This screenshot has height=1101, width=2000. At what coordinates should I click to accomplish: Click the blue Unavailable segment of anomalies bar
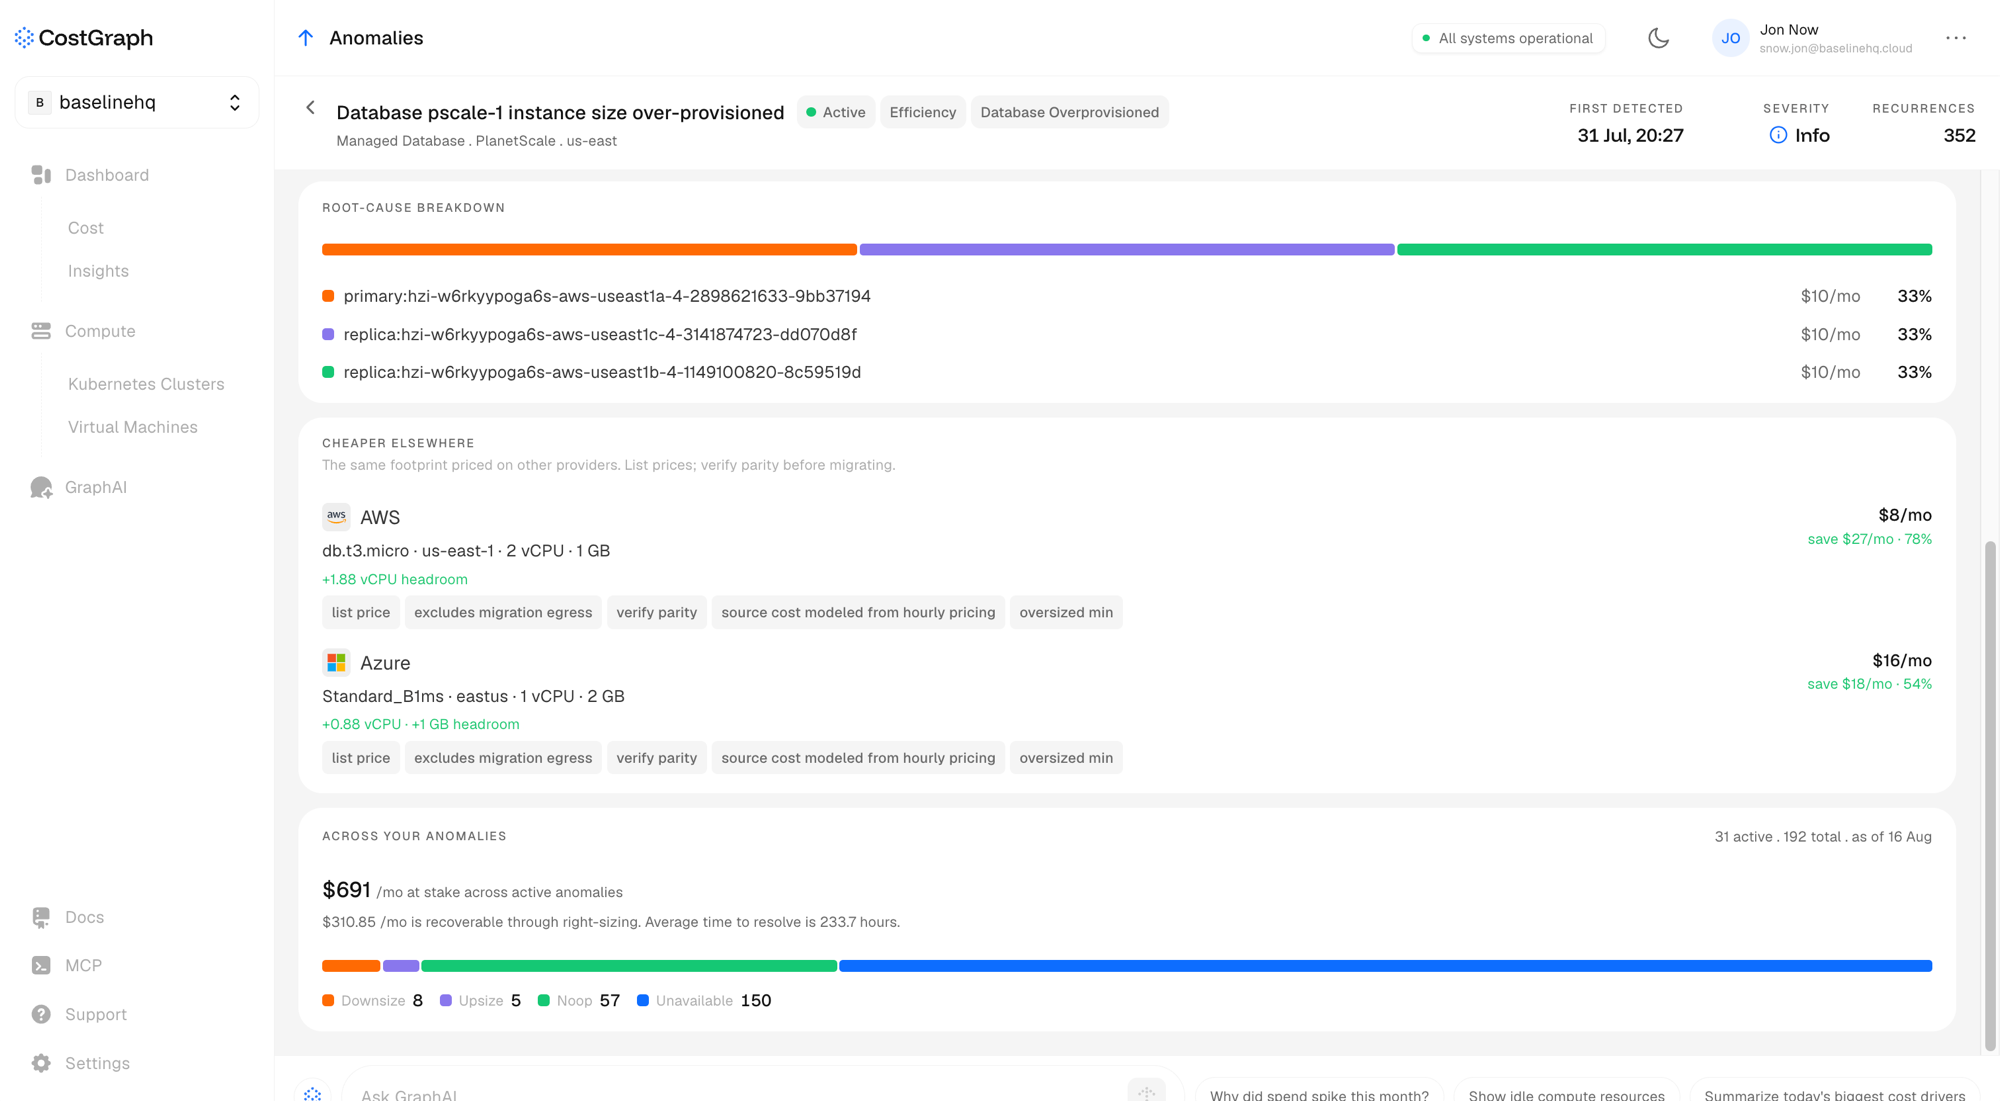[x=1385, y=966]
